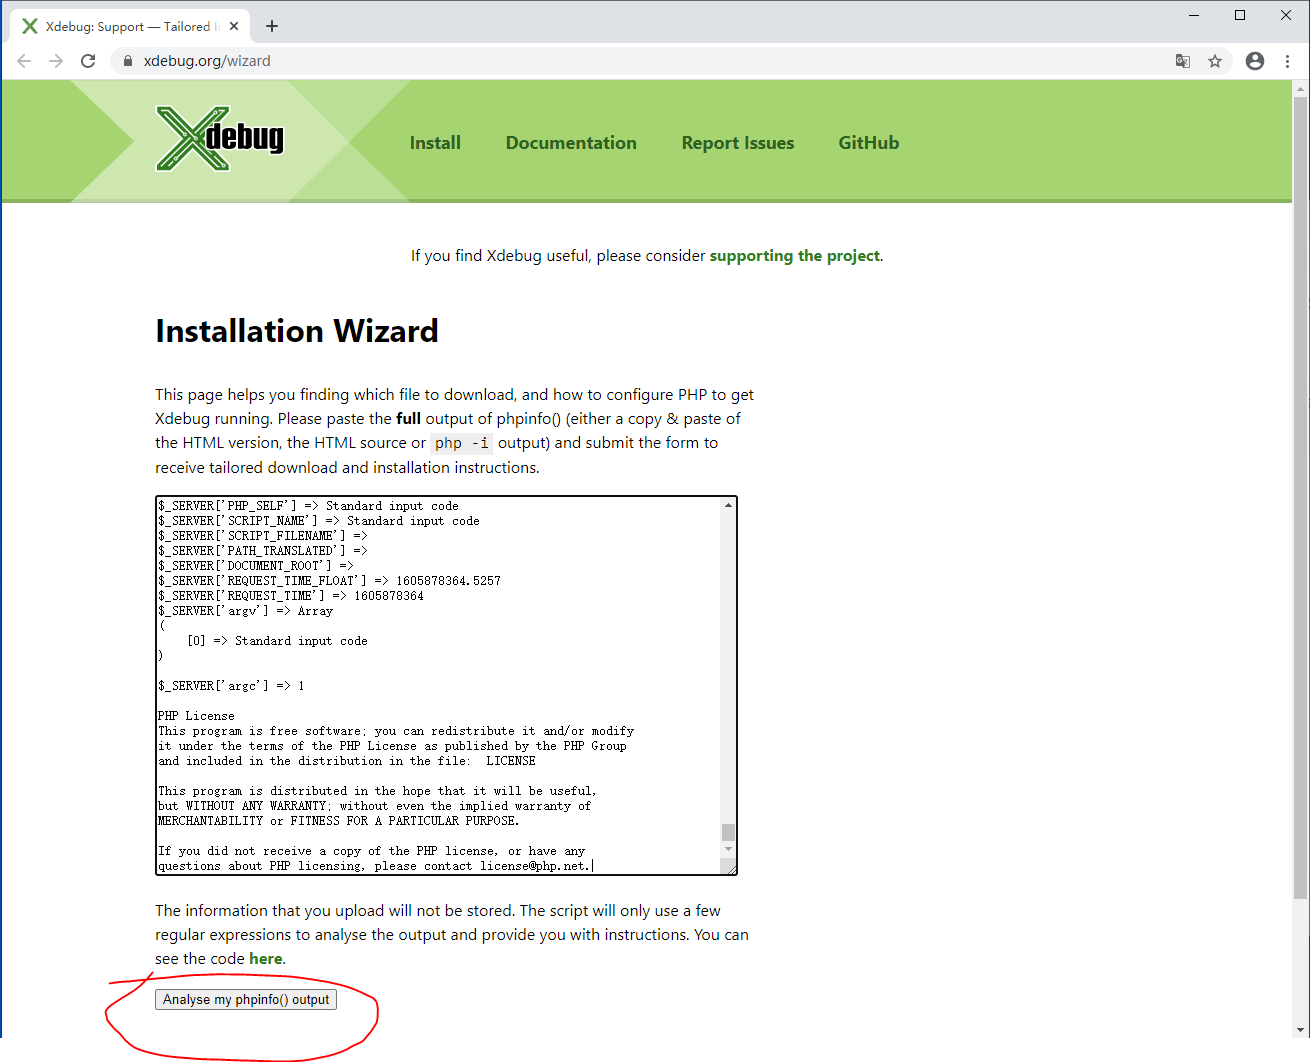This screenshot has height=1062, width=1310.
Task: Open a new browser tab
Action: pos(271,25)
